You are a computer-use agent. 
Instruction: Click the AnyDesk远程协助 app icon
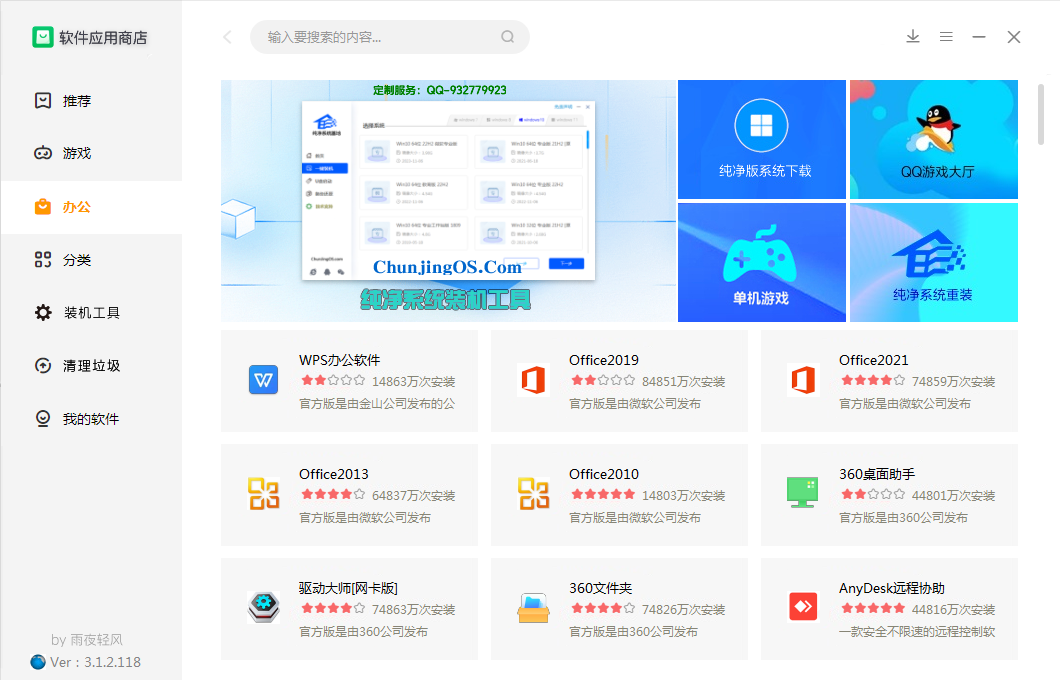click(x=803, y=606)
